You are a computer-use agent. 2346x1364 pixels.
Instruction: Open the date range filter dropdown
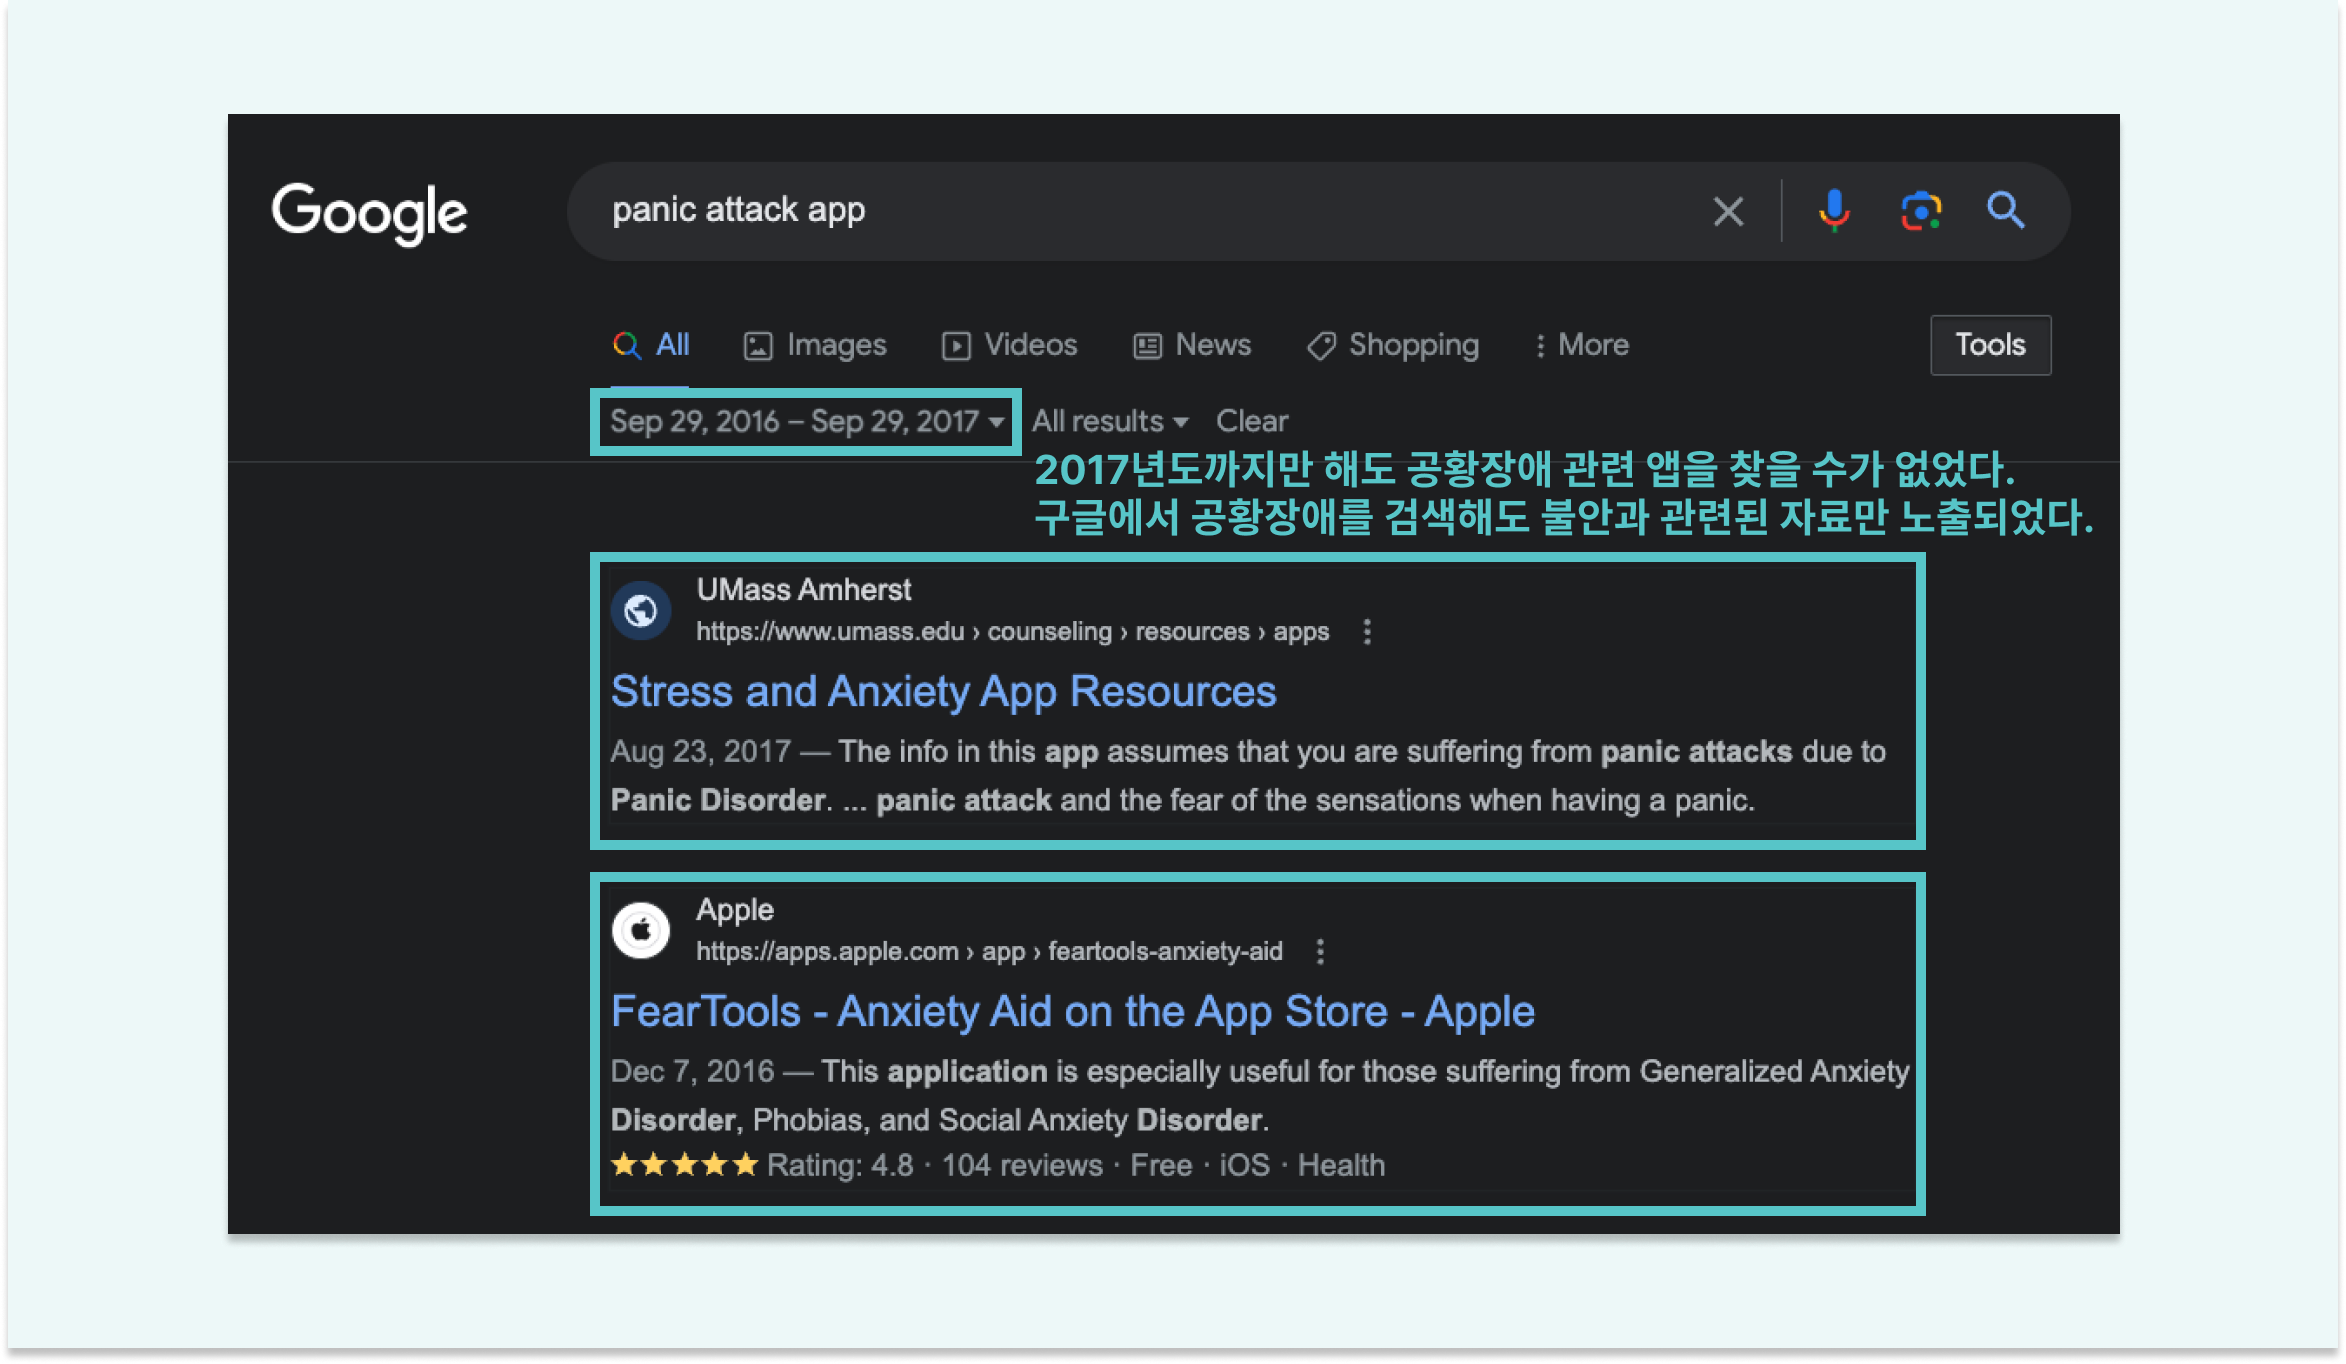[807, 421]
